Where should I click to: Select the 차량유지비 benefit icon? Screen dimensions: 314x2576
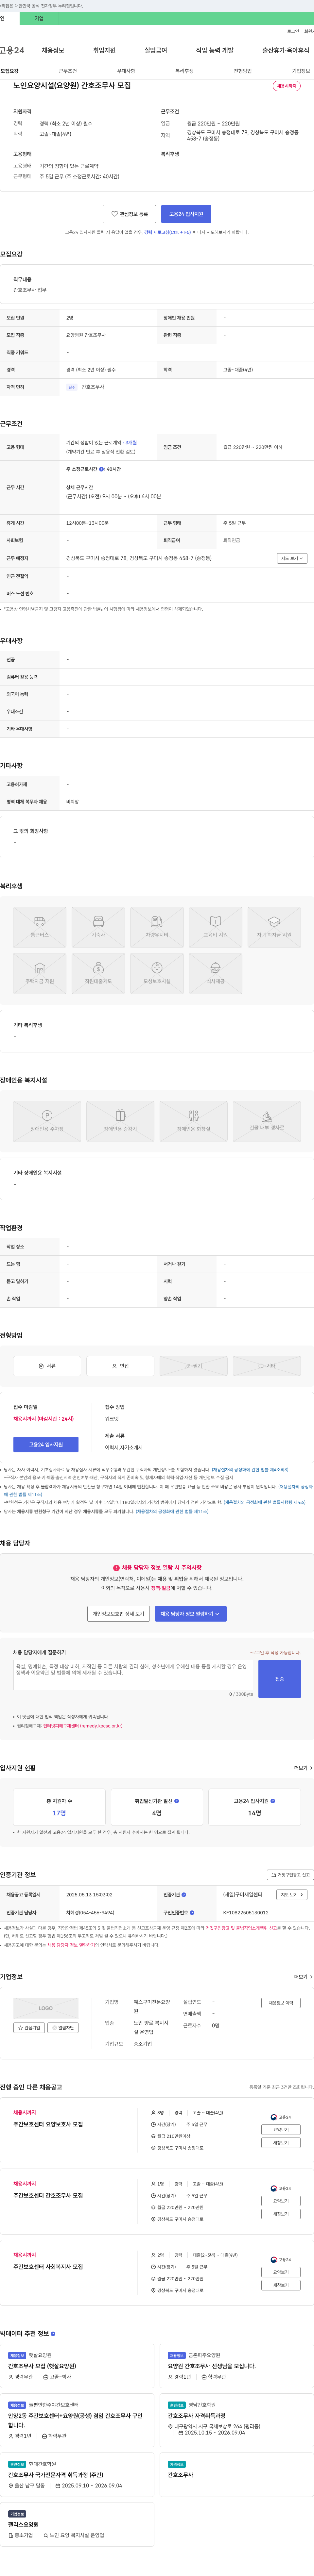(157, 927)
